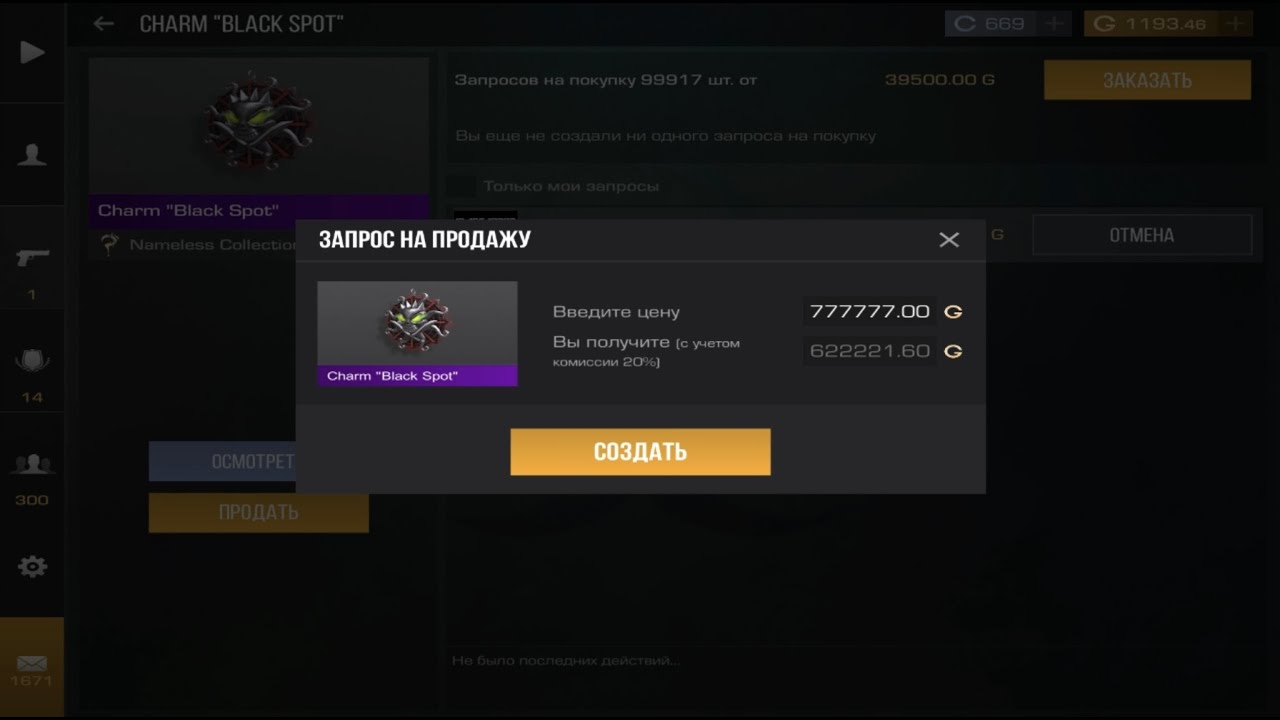The height and width of the screenshot is (720, 1280).
Task: Close the Запрос на продажу dialog
Action: pyautogui.click(x=949, y=240)
